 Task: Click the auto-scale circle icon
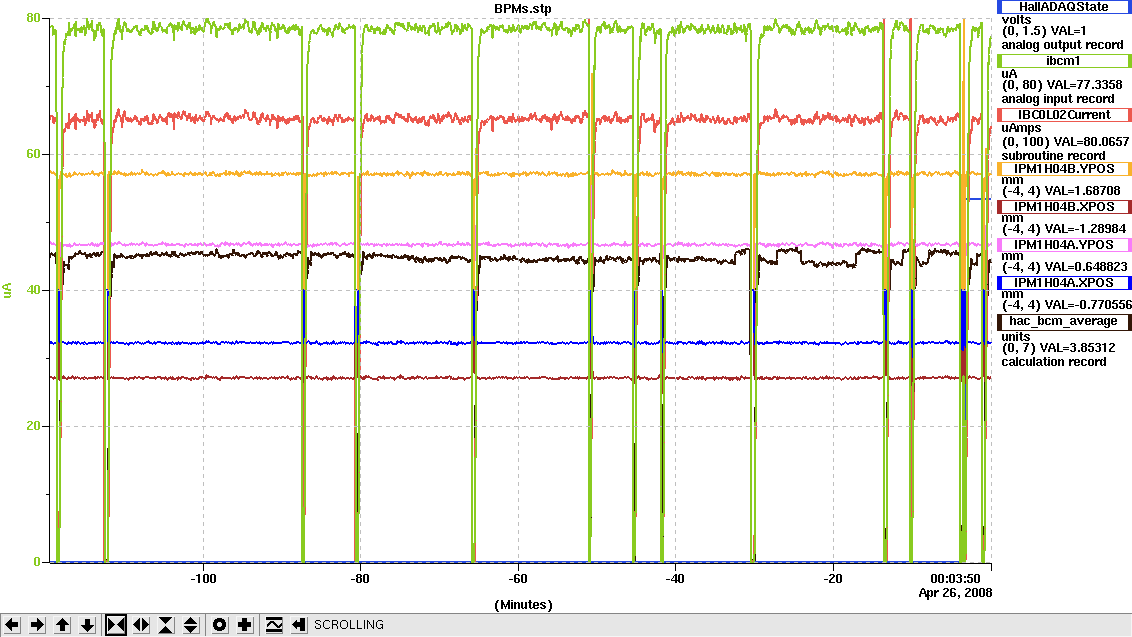coord(219,625)
